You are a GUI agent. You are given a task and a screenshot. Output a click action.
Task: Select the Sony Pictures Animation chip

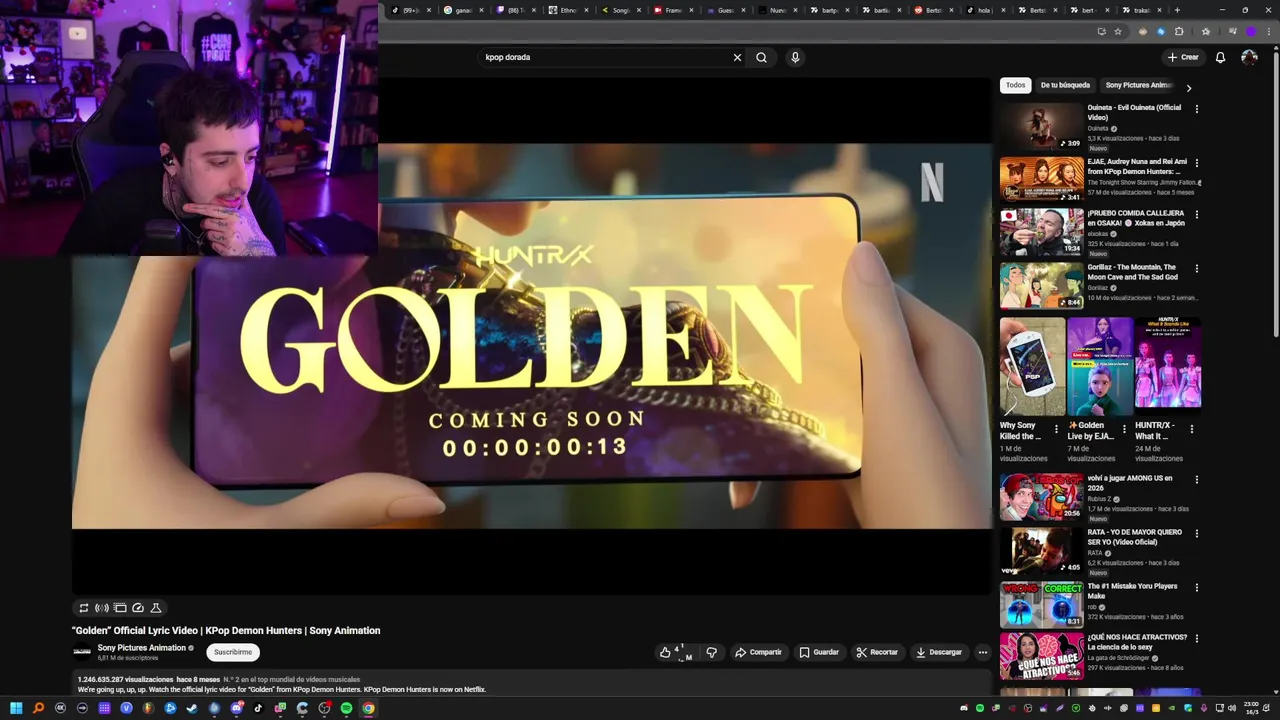pyautogui.click(x=1138, y=85)
